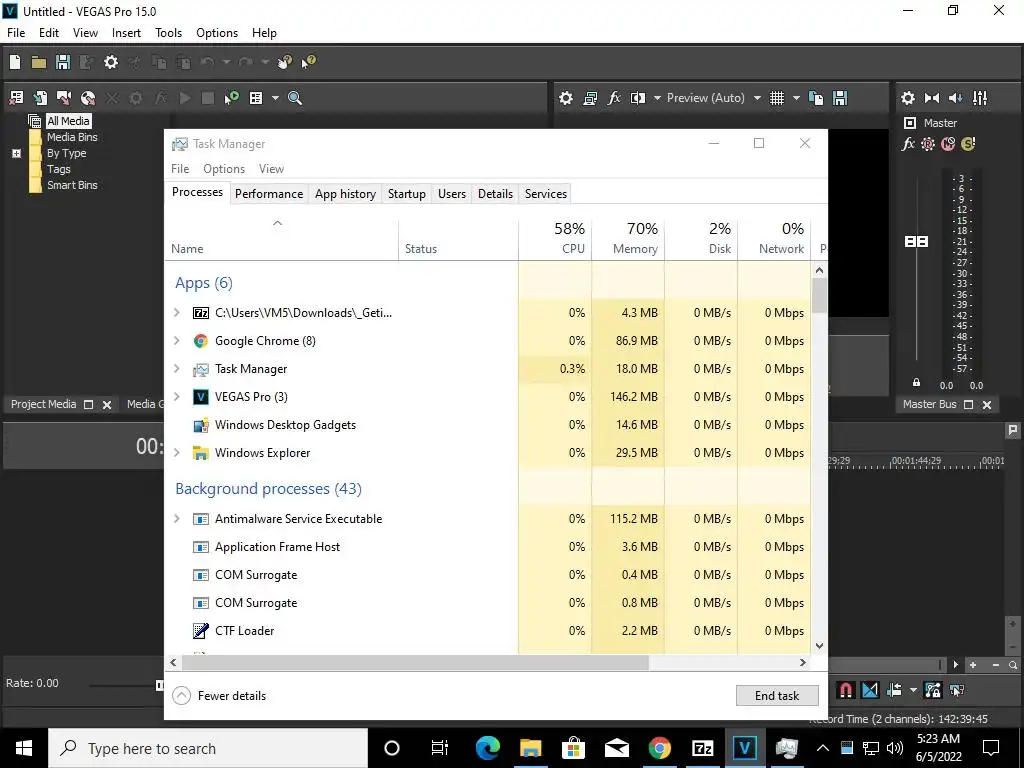1024x768 pixels.
Task: Save preview snapshot to file
Action: tap(840, 98)
